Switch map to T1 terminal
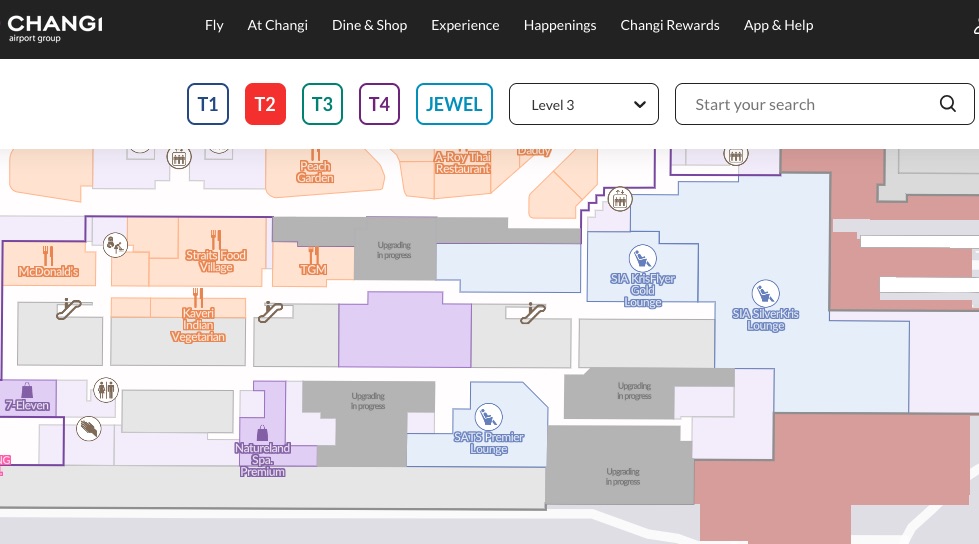 [x=208, y=104]
